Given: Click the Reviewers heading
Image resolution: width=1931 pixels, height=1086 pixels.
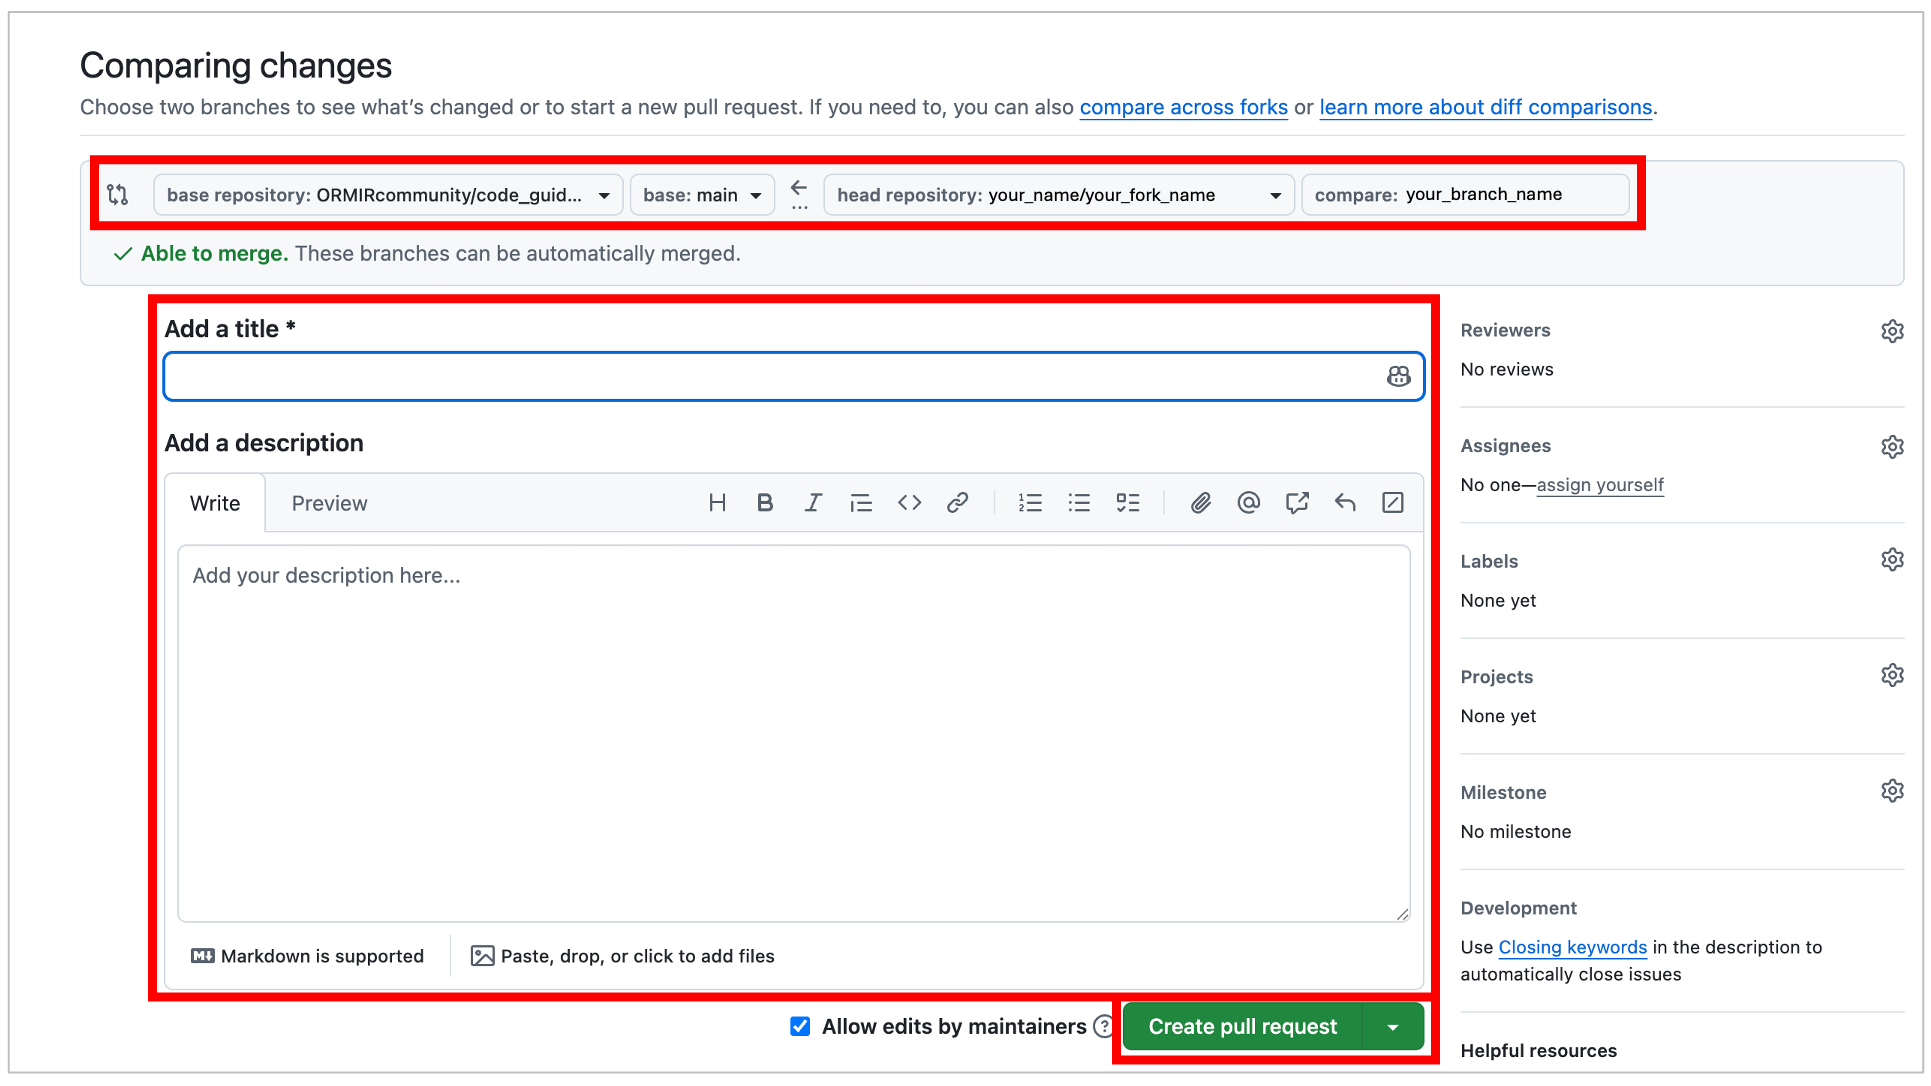Looking at the screenshot, I should pyautogui.click(x=1505, y=330).
